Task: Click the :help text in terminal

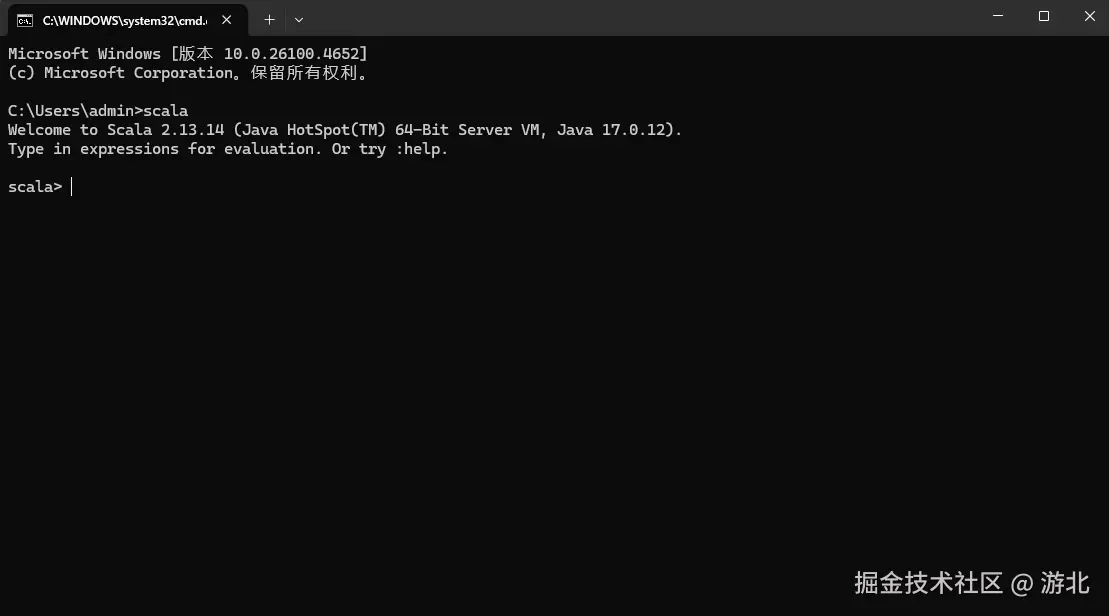Action: tap(421, 149)
